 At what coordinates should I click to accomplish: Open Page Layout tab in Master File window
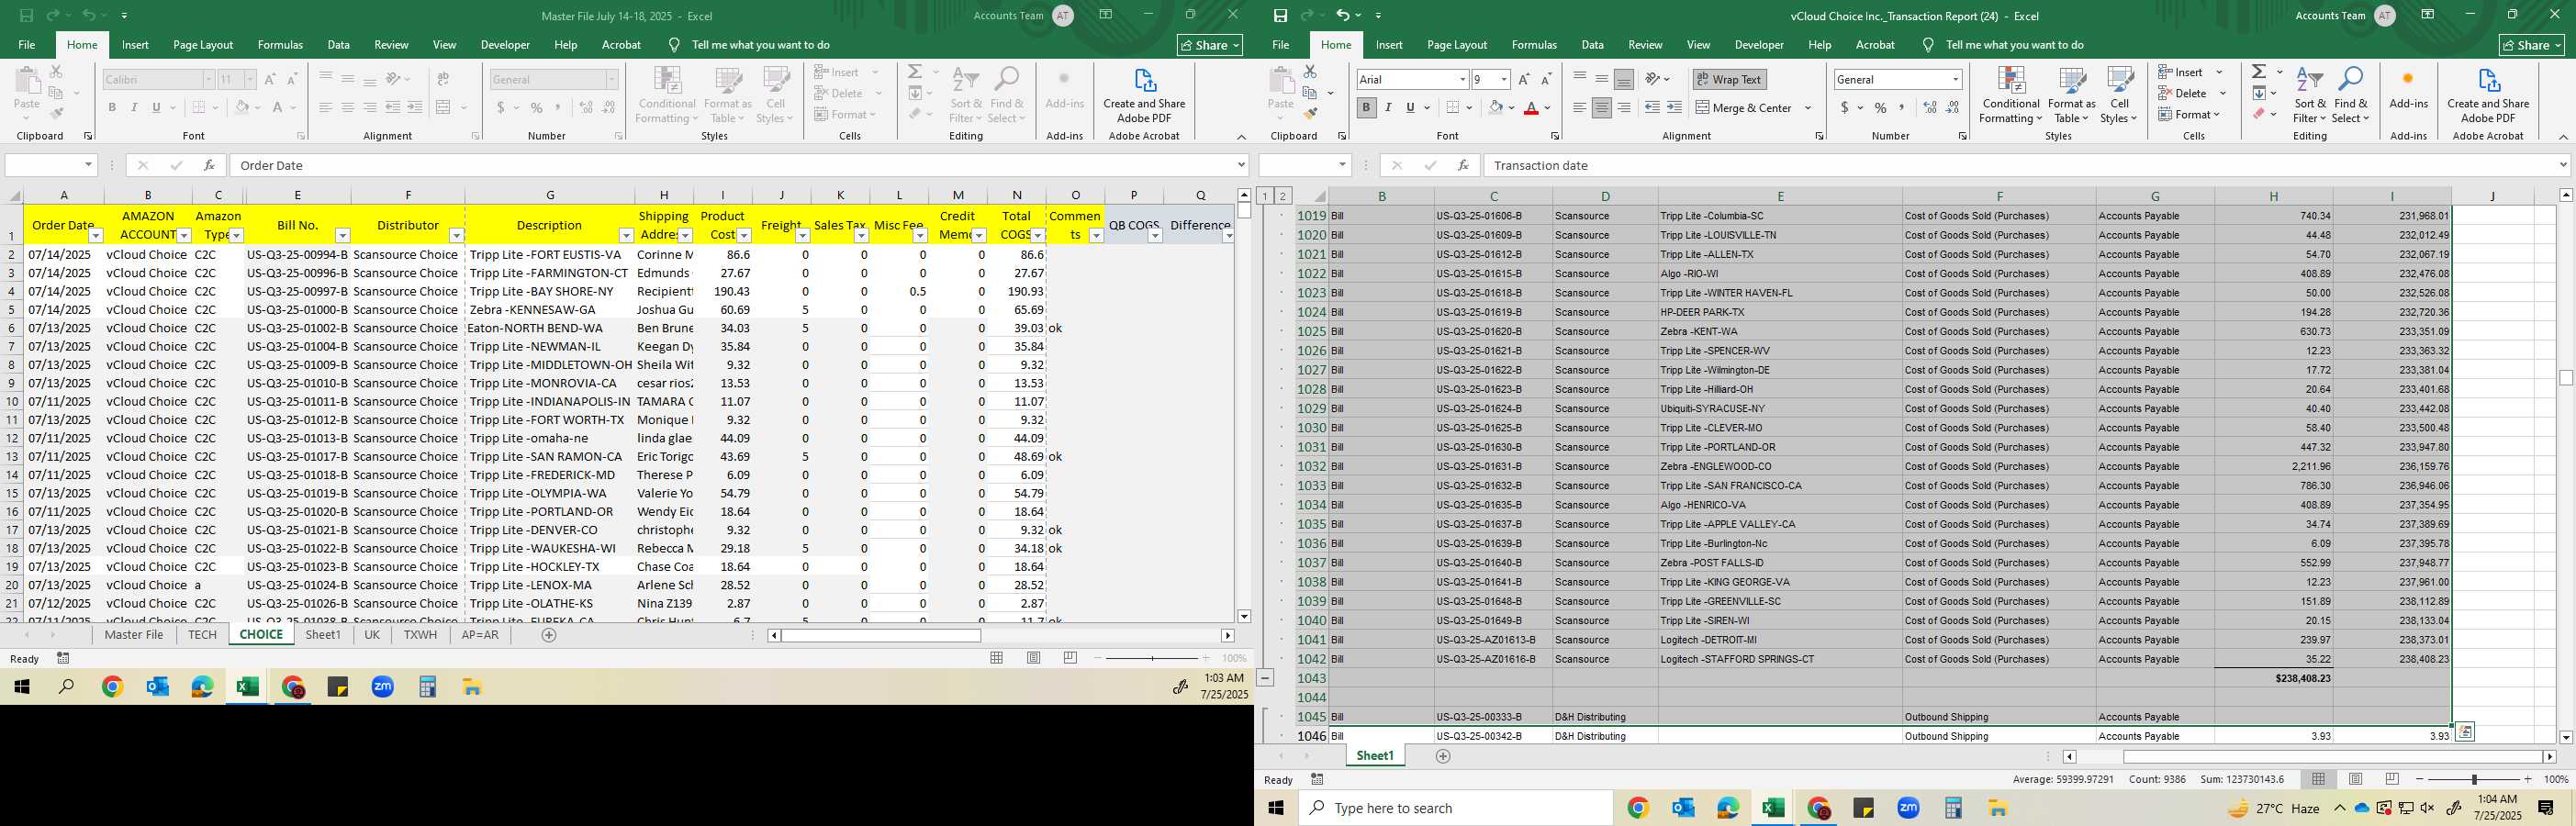coord(203,45)
